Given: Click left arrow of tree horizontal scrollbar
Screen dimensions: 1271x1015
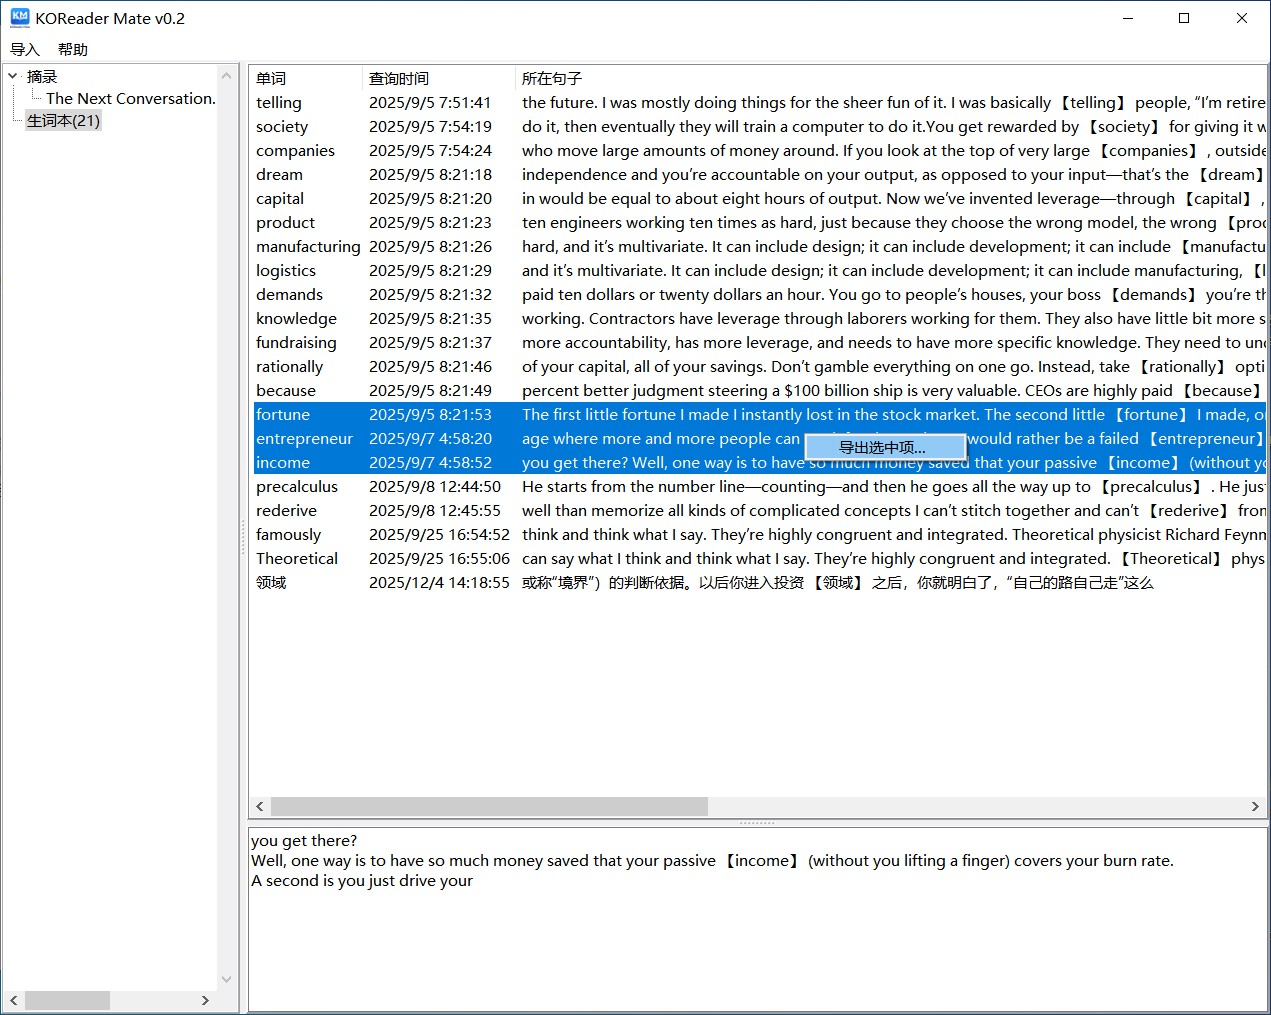Looking at the screenshot, I should click(x=14, y=1000).
